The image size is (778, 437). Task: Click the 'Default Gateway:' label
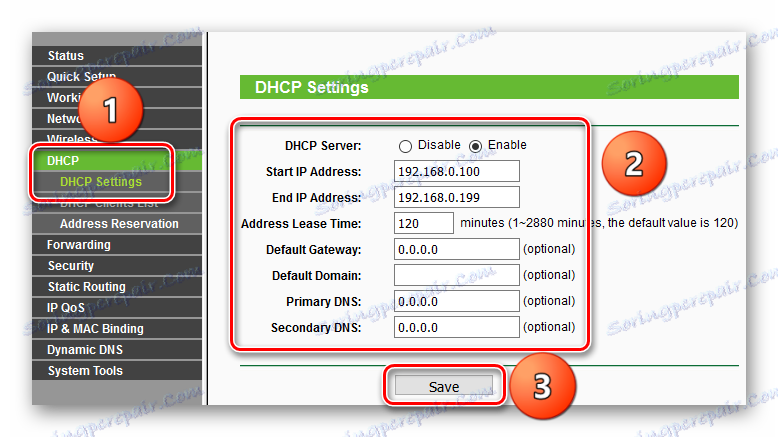pos(314,250)
